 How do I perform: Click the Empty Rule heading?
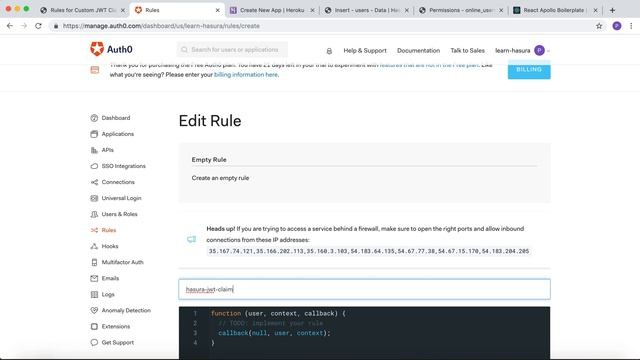tap(209, 160)
